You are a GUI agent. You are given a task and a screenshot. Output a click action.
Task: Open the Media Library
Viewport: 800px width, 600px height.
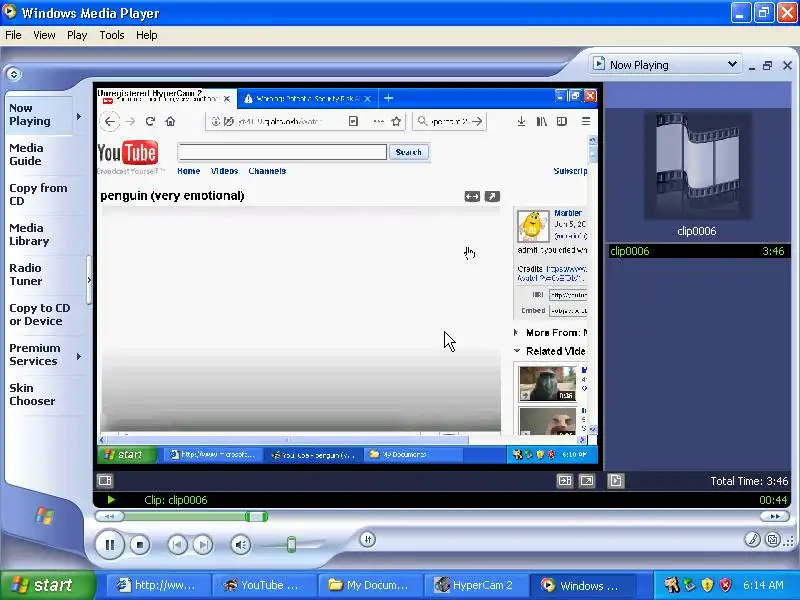click(x=29, y=234)
